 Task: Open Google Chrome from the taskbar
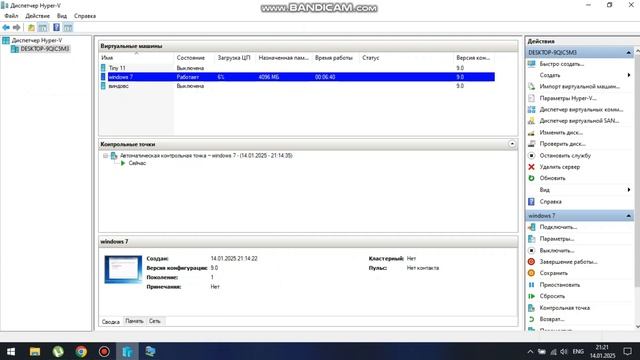click(81, 351)
